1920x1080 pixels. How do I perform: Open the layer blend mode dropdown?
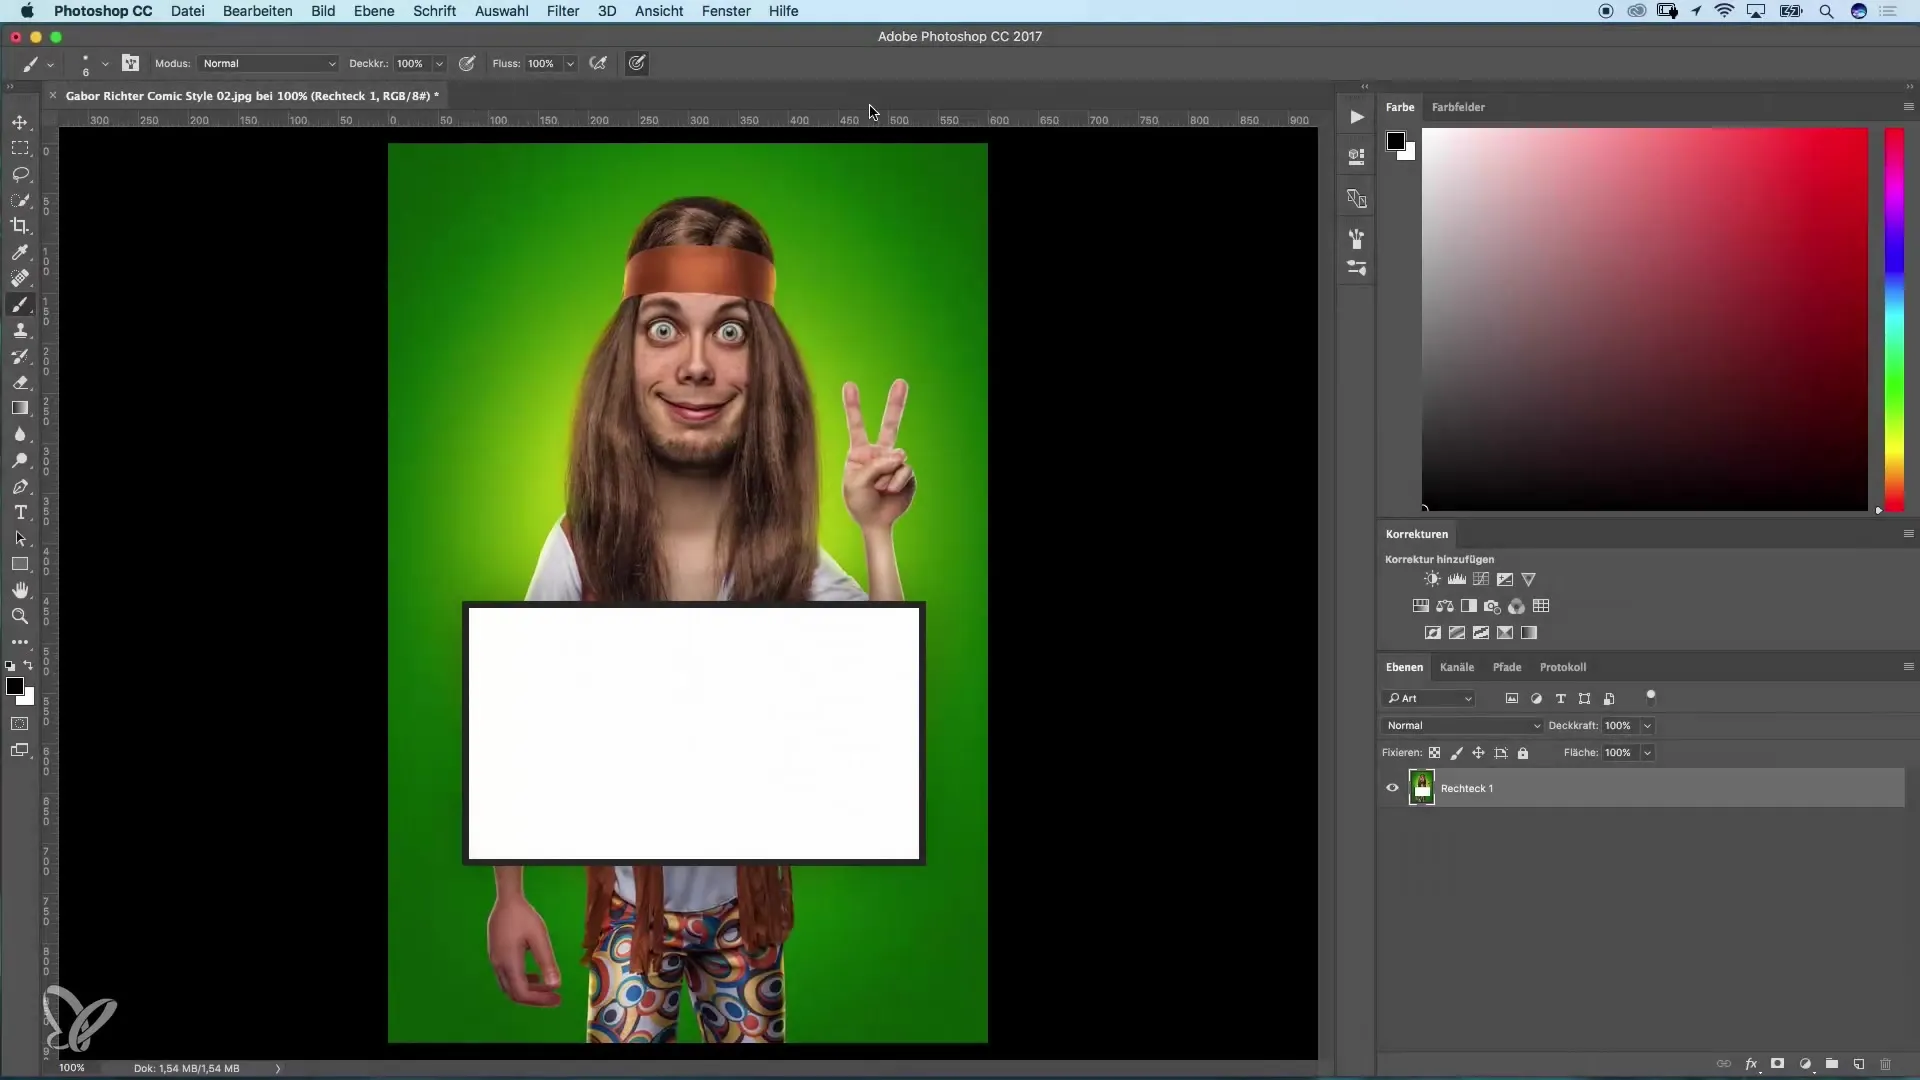pos(1463,726)
